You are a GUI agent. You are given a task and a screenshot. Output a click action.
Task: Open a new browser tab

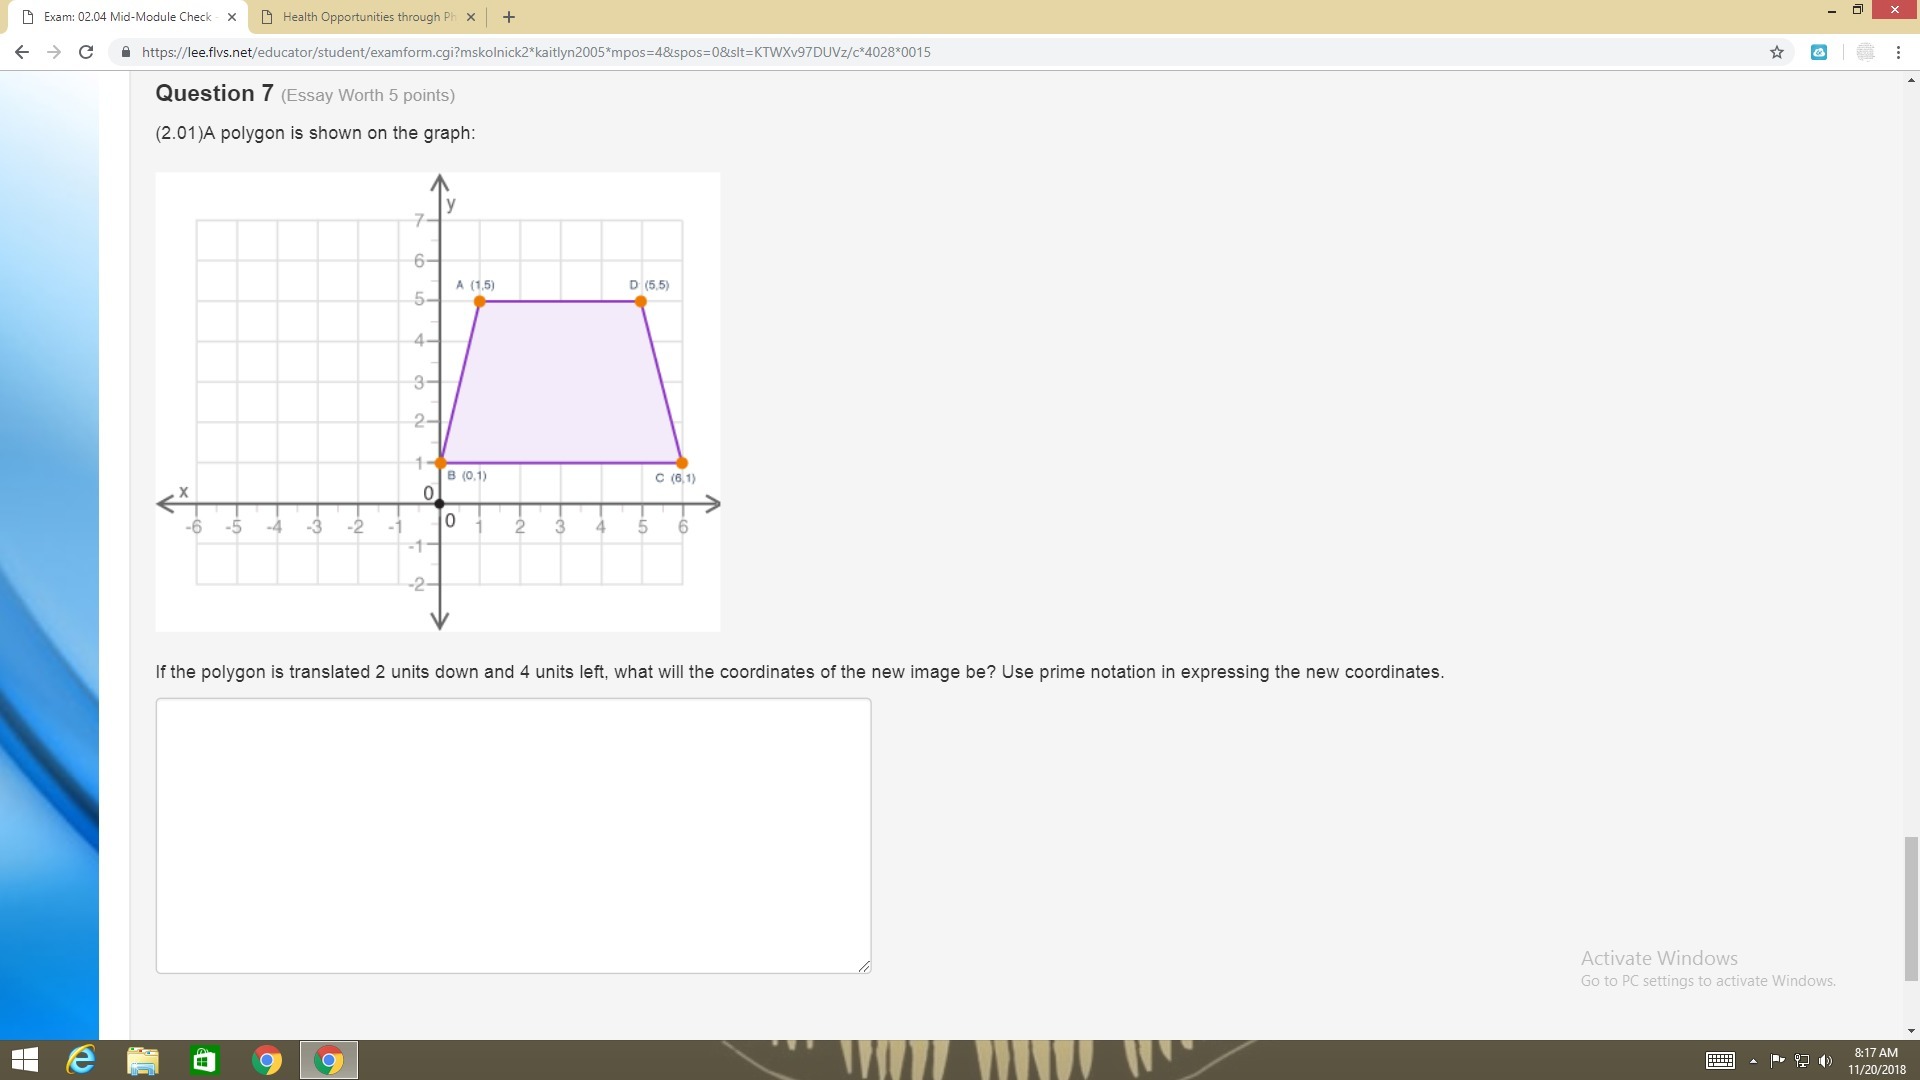tap(509, 17)
